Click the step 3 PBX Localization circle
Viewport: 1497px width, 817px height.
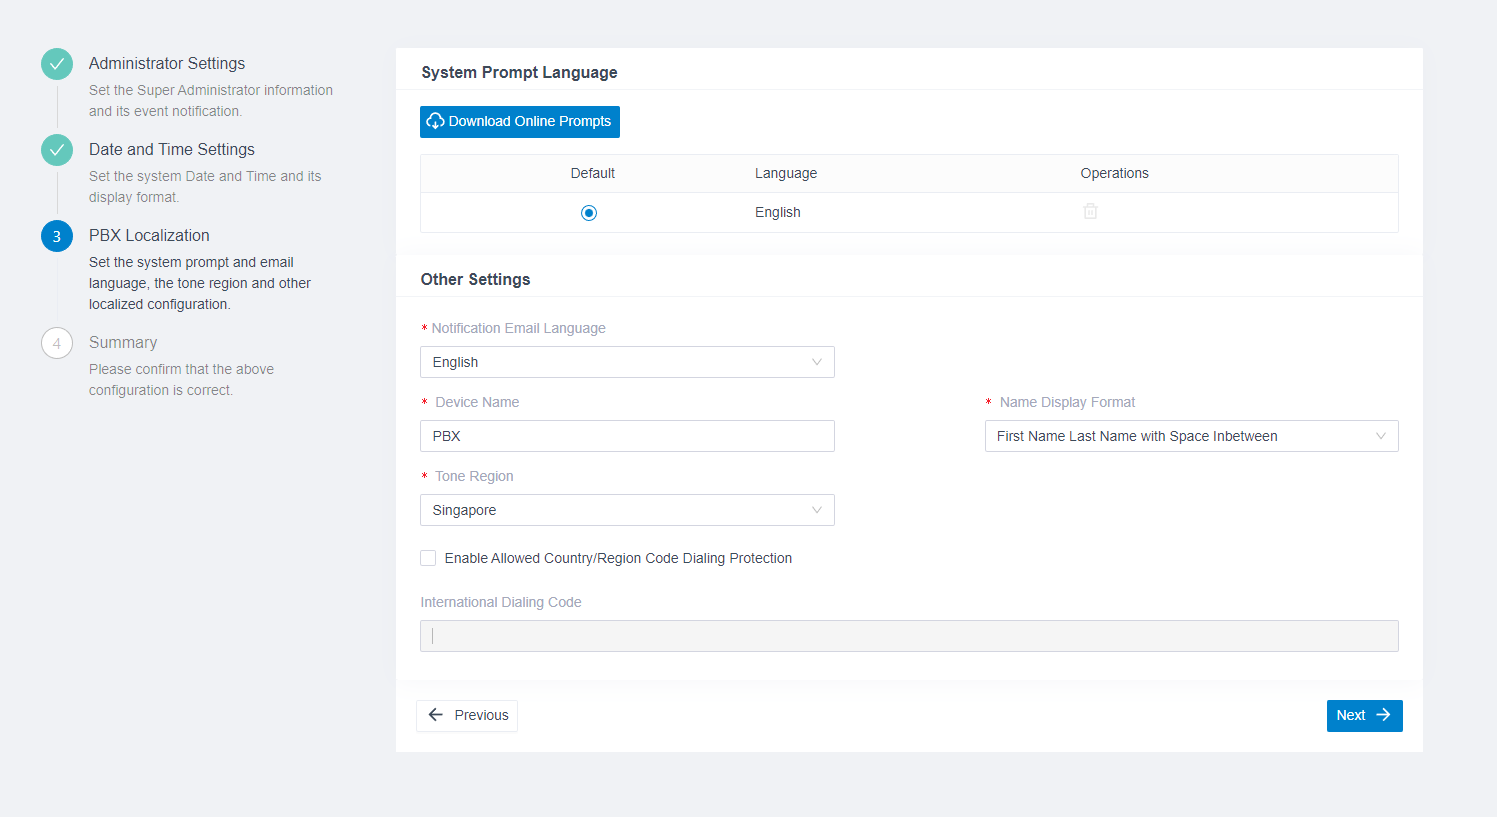[x=57, y=236]
